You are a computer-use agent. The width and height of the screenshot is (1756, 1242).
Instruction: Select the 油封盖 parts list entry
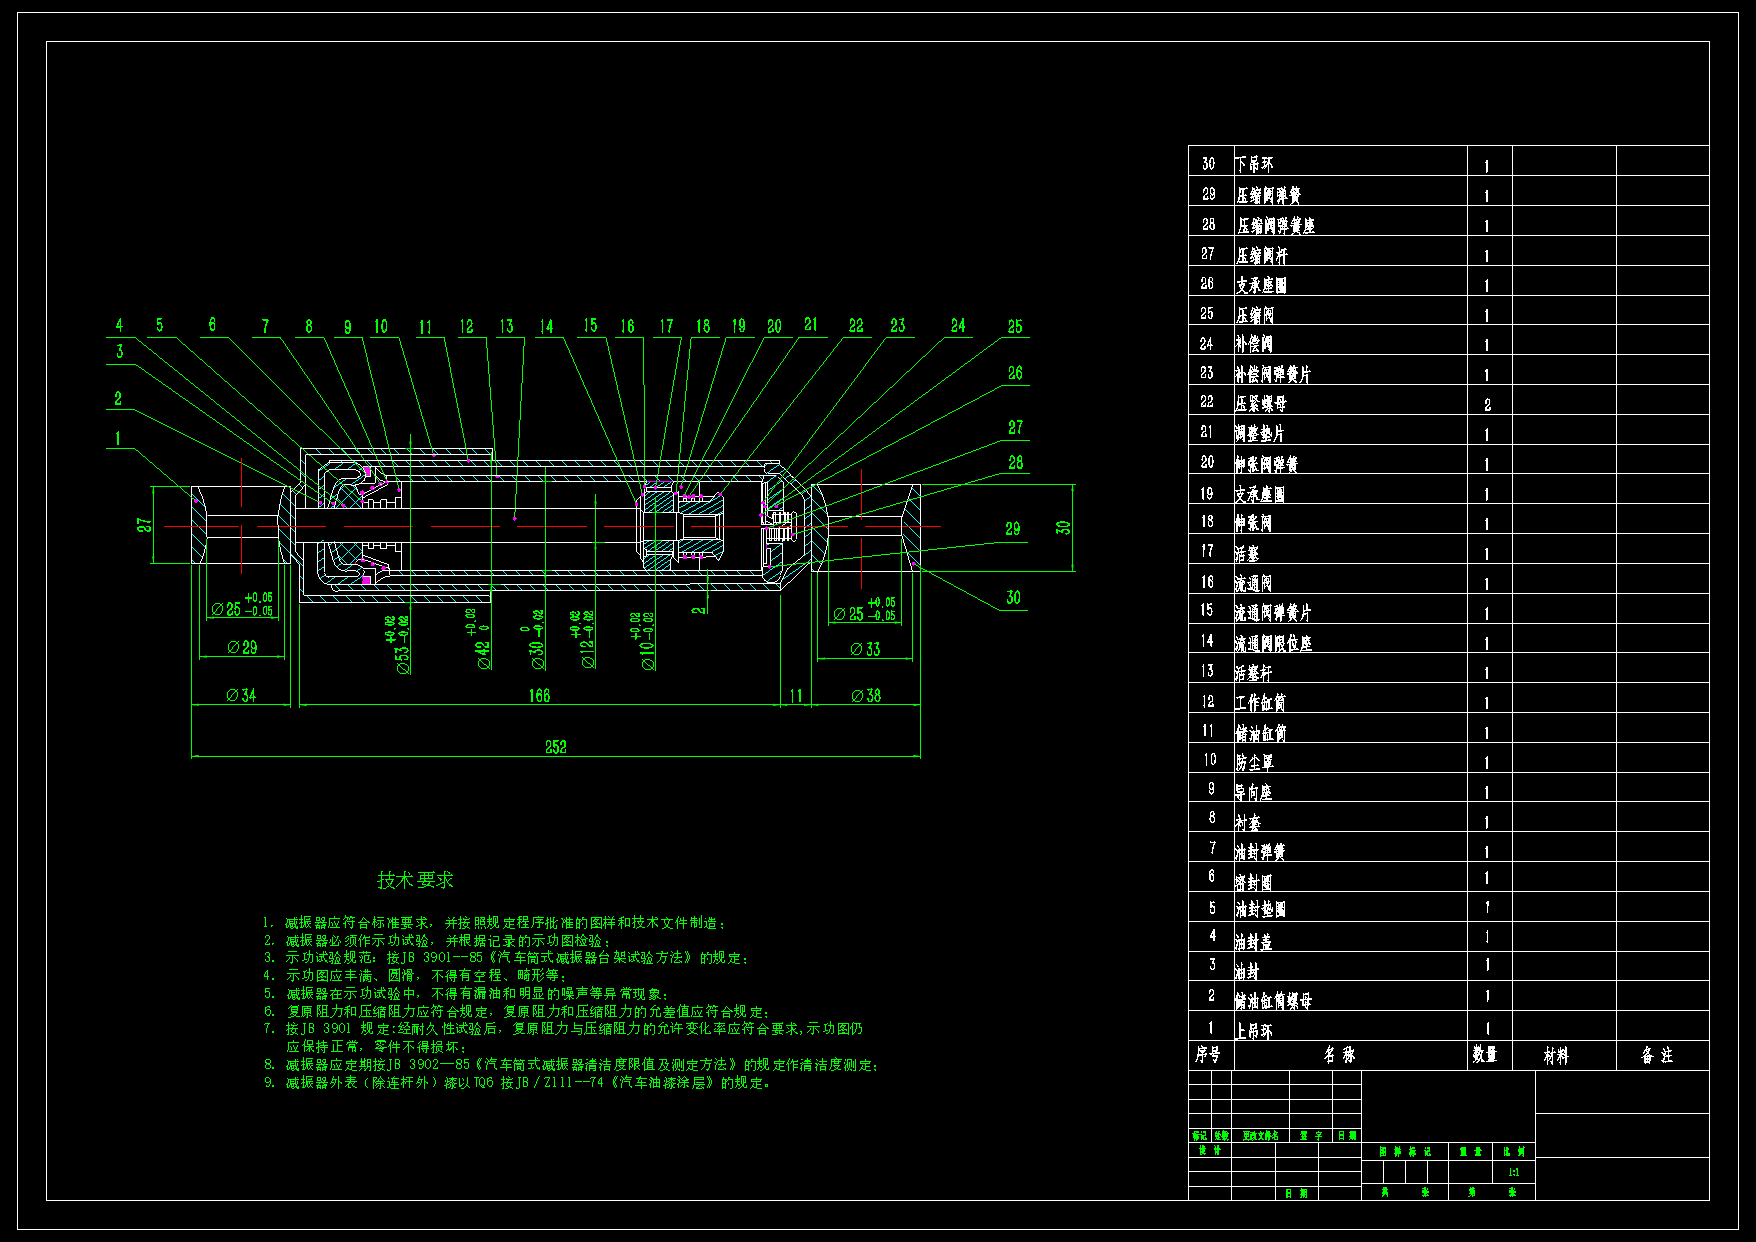1253,941
